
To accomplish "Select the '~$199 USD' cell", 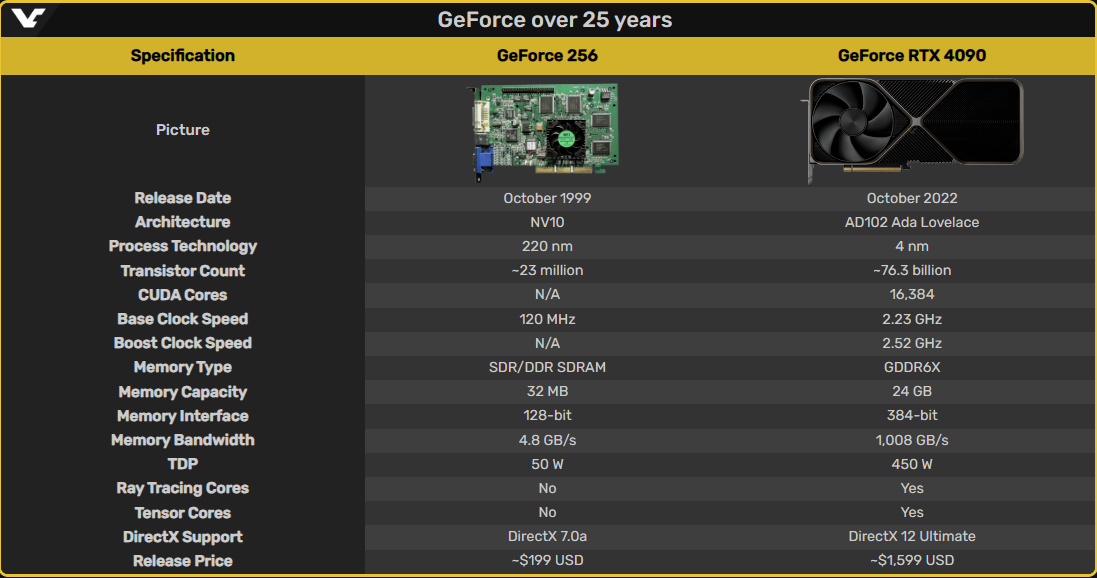I will click(547, 561).
